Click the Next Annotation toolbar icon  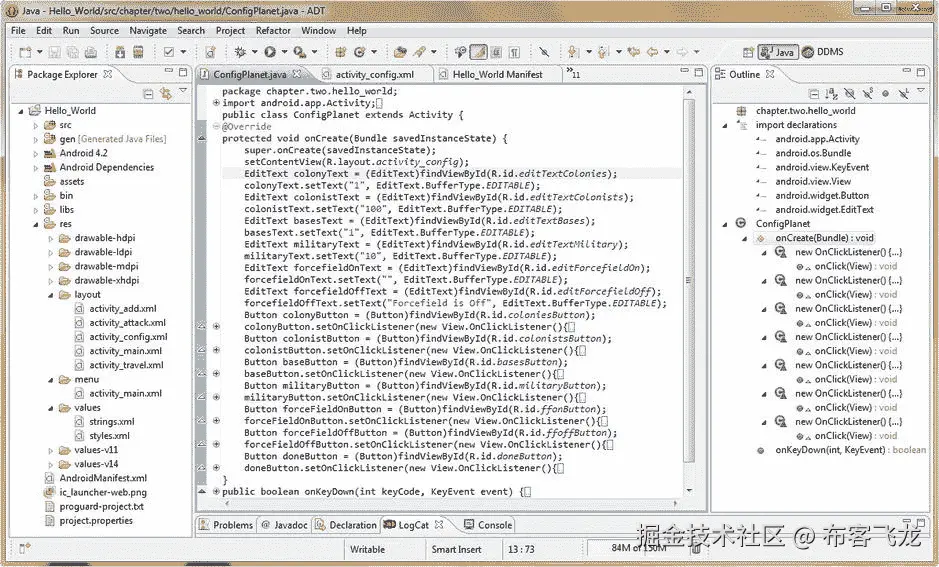point(573,52)
